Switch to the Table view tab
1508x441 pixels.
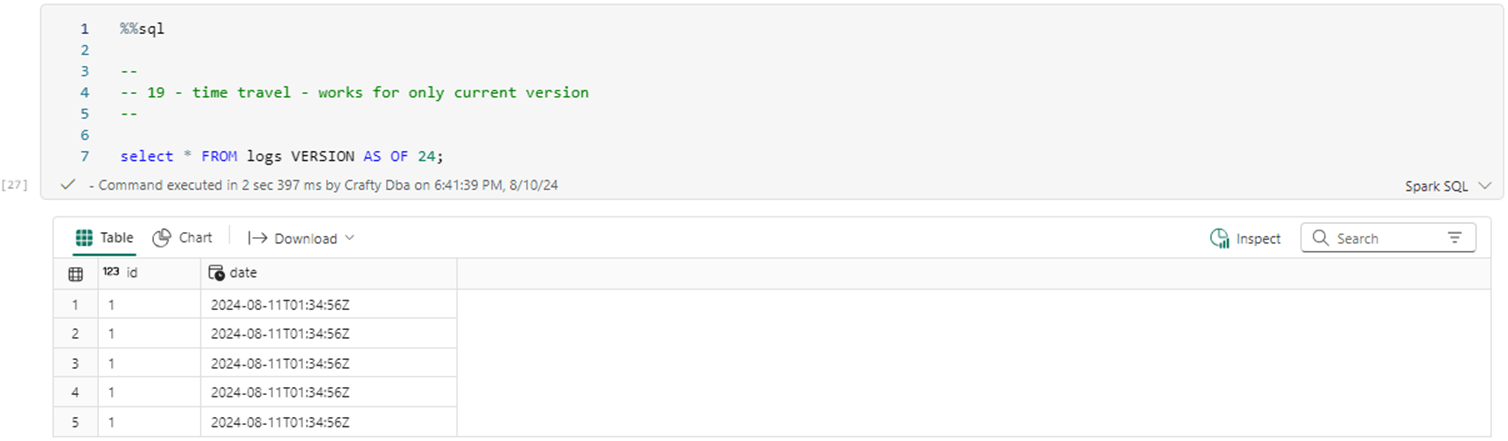[105, 238]
